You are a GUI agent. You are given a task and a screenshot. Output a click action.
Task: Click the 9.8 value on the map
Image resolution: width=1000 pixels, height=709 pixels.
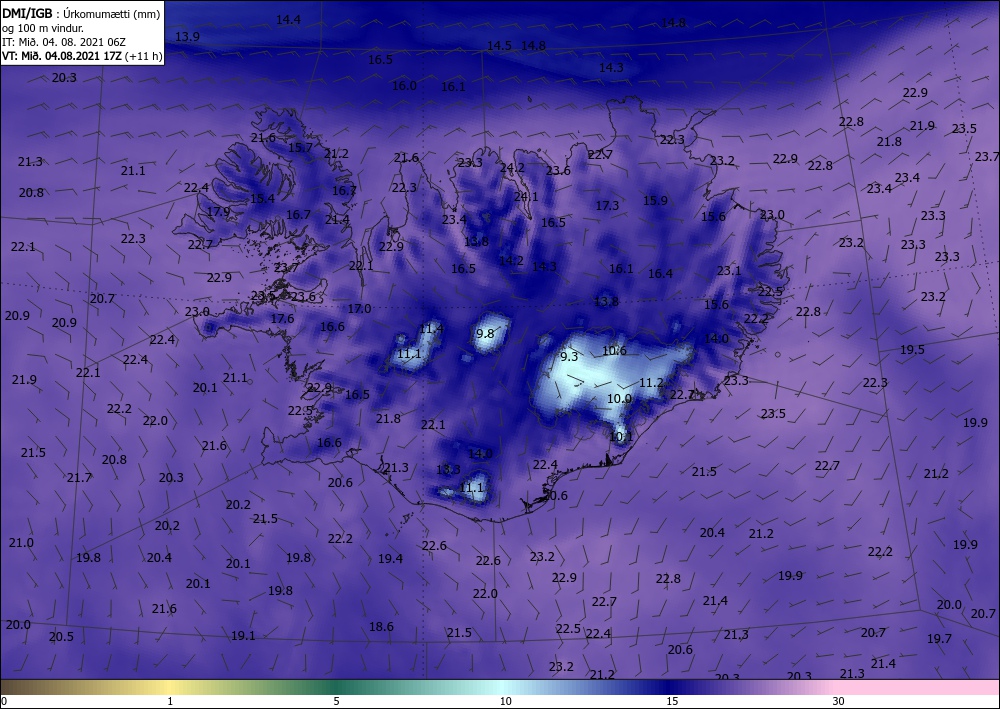coord(485,333)
